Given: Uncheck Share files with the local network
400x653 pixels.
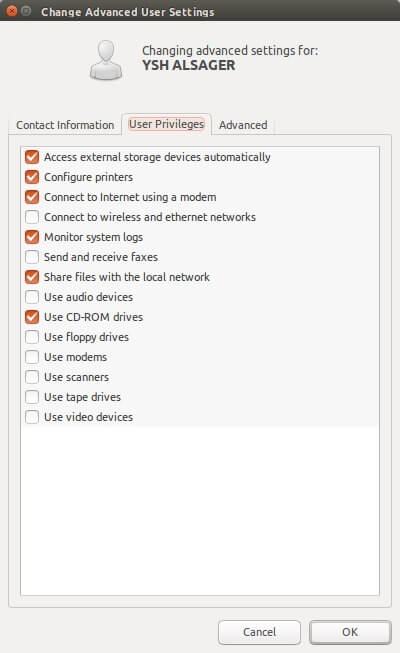Looking at the screenshot, I should point(32,277).
